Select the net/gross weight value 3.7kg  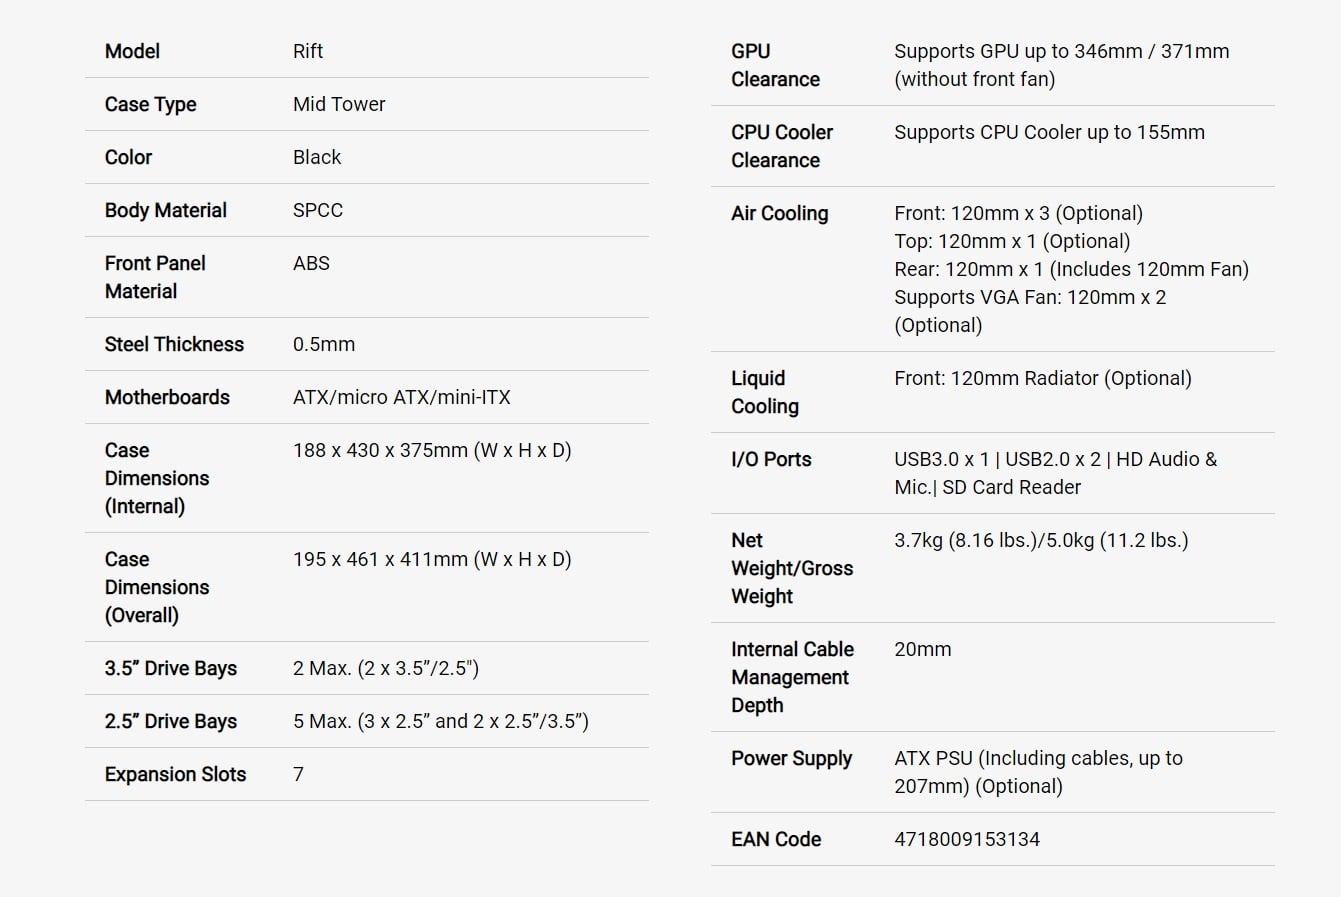tap(1041, 540)
